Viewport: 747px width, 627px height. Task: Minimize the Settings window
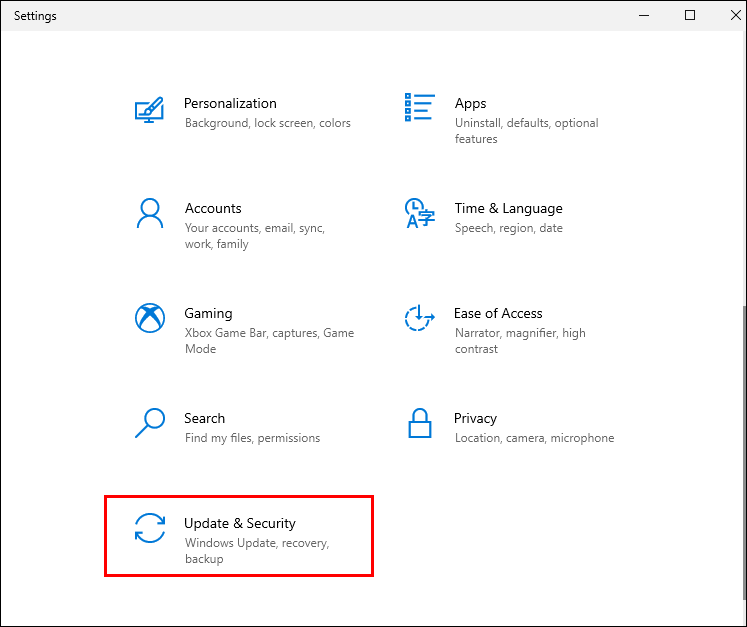point(644,15)
